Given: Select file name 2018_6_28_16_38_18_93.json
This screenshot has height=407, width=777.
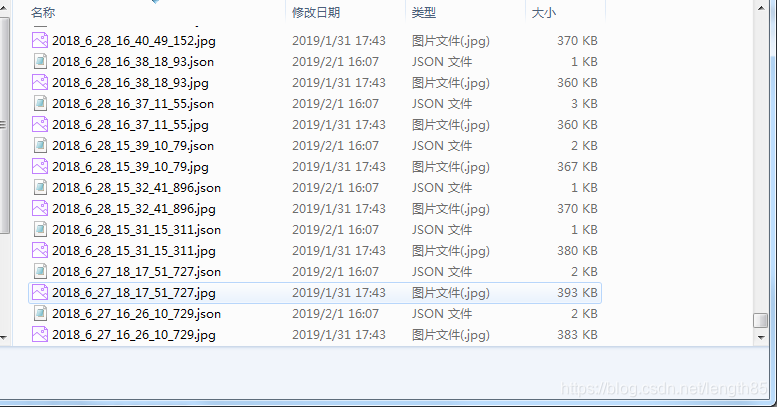Looking at the screenshot, I should 133,61.
